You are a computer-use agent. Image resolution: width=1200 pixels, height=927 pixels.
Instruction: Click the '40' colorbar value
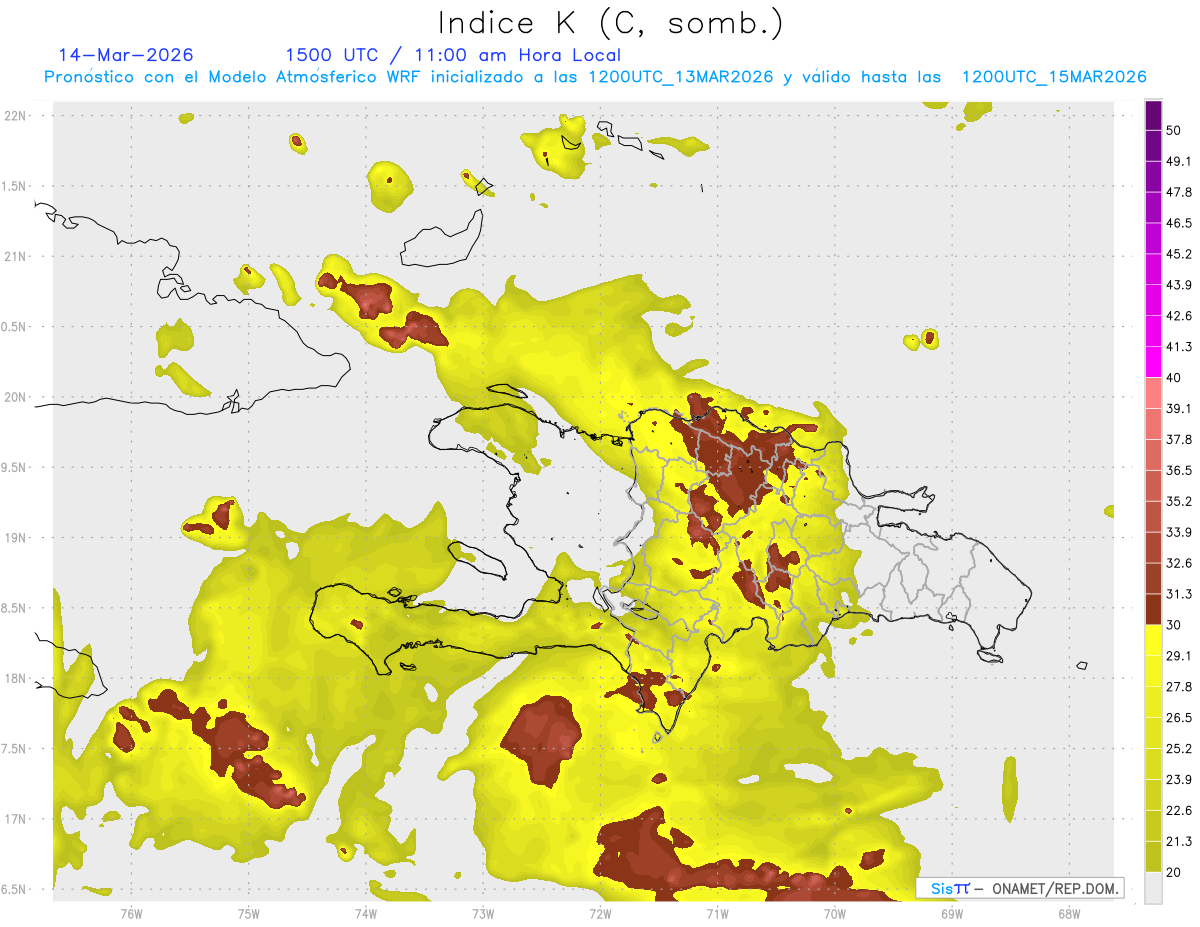coord(1174,378)
